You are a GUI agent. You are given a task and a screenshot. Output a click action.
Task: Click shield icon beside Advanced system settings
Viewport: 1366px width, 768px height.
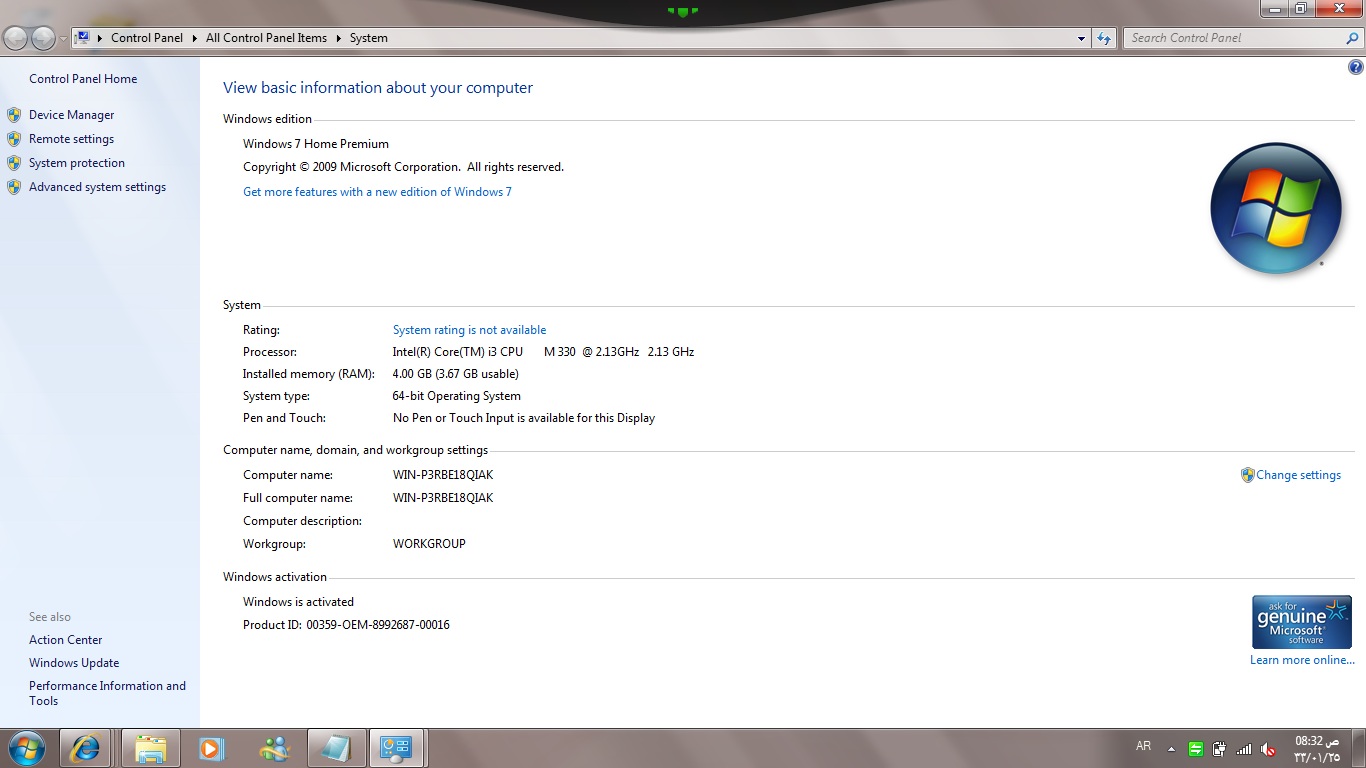pos(14,187)
